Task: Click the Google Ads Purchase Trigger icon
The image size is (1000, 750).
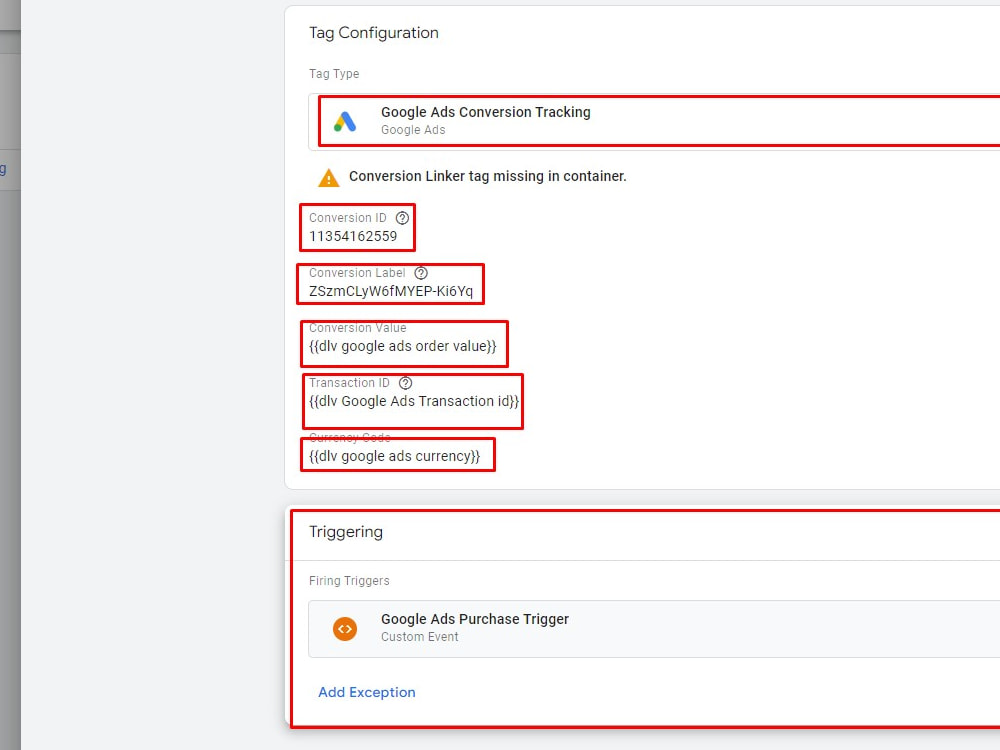Action: tap(344, 628)
